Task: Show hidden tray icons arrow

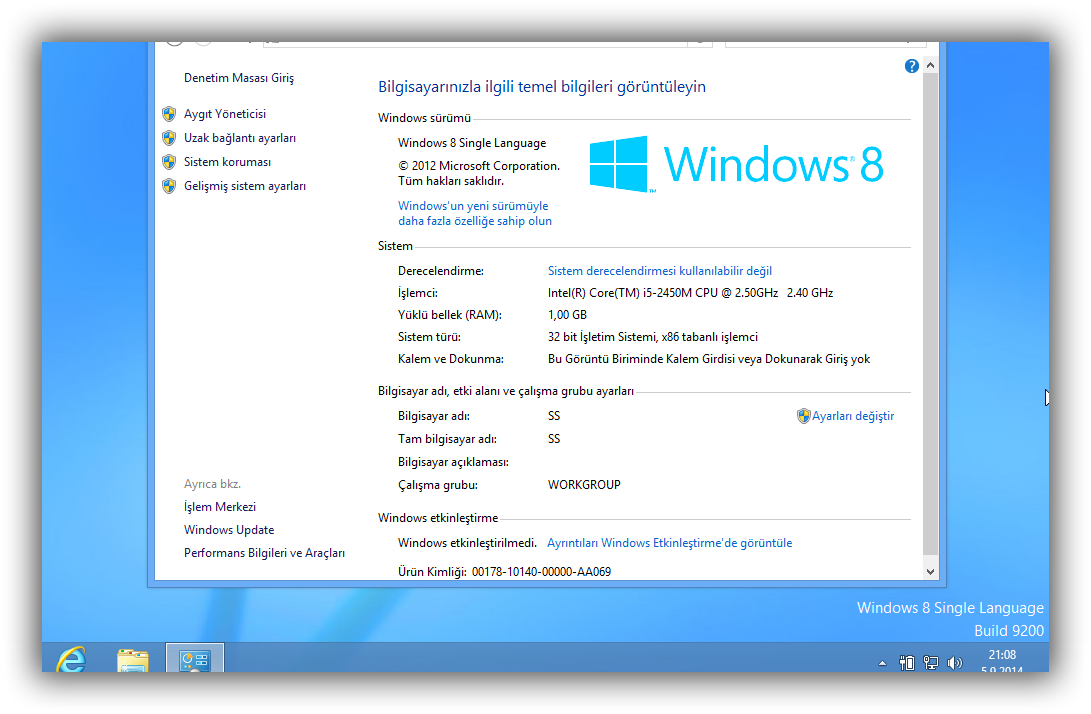Action: tap(882, 663)
